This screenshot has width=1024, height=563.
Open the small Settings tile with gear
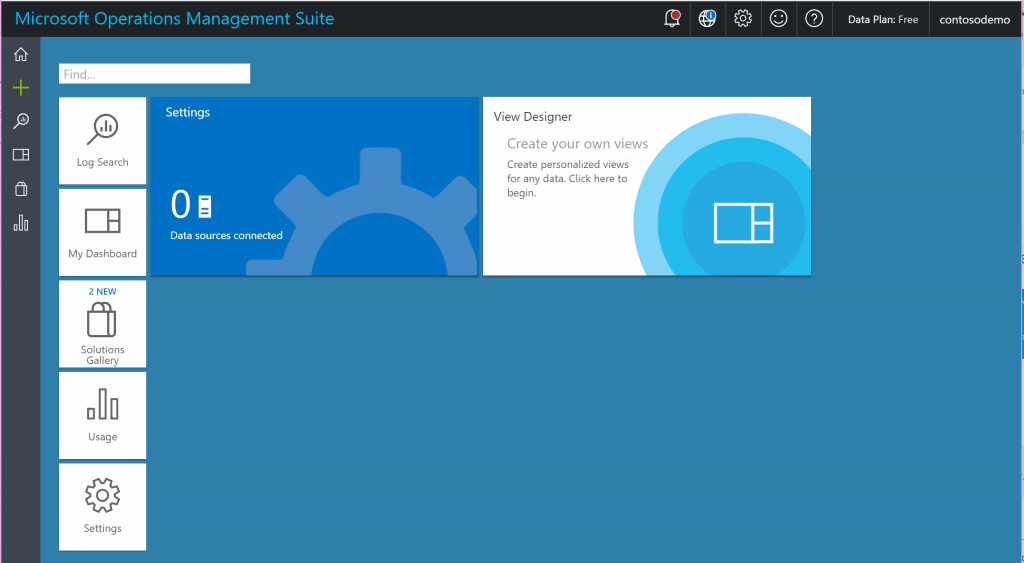[103, 507]
